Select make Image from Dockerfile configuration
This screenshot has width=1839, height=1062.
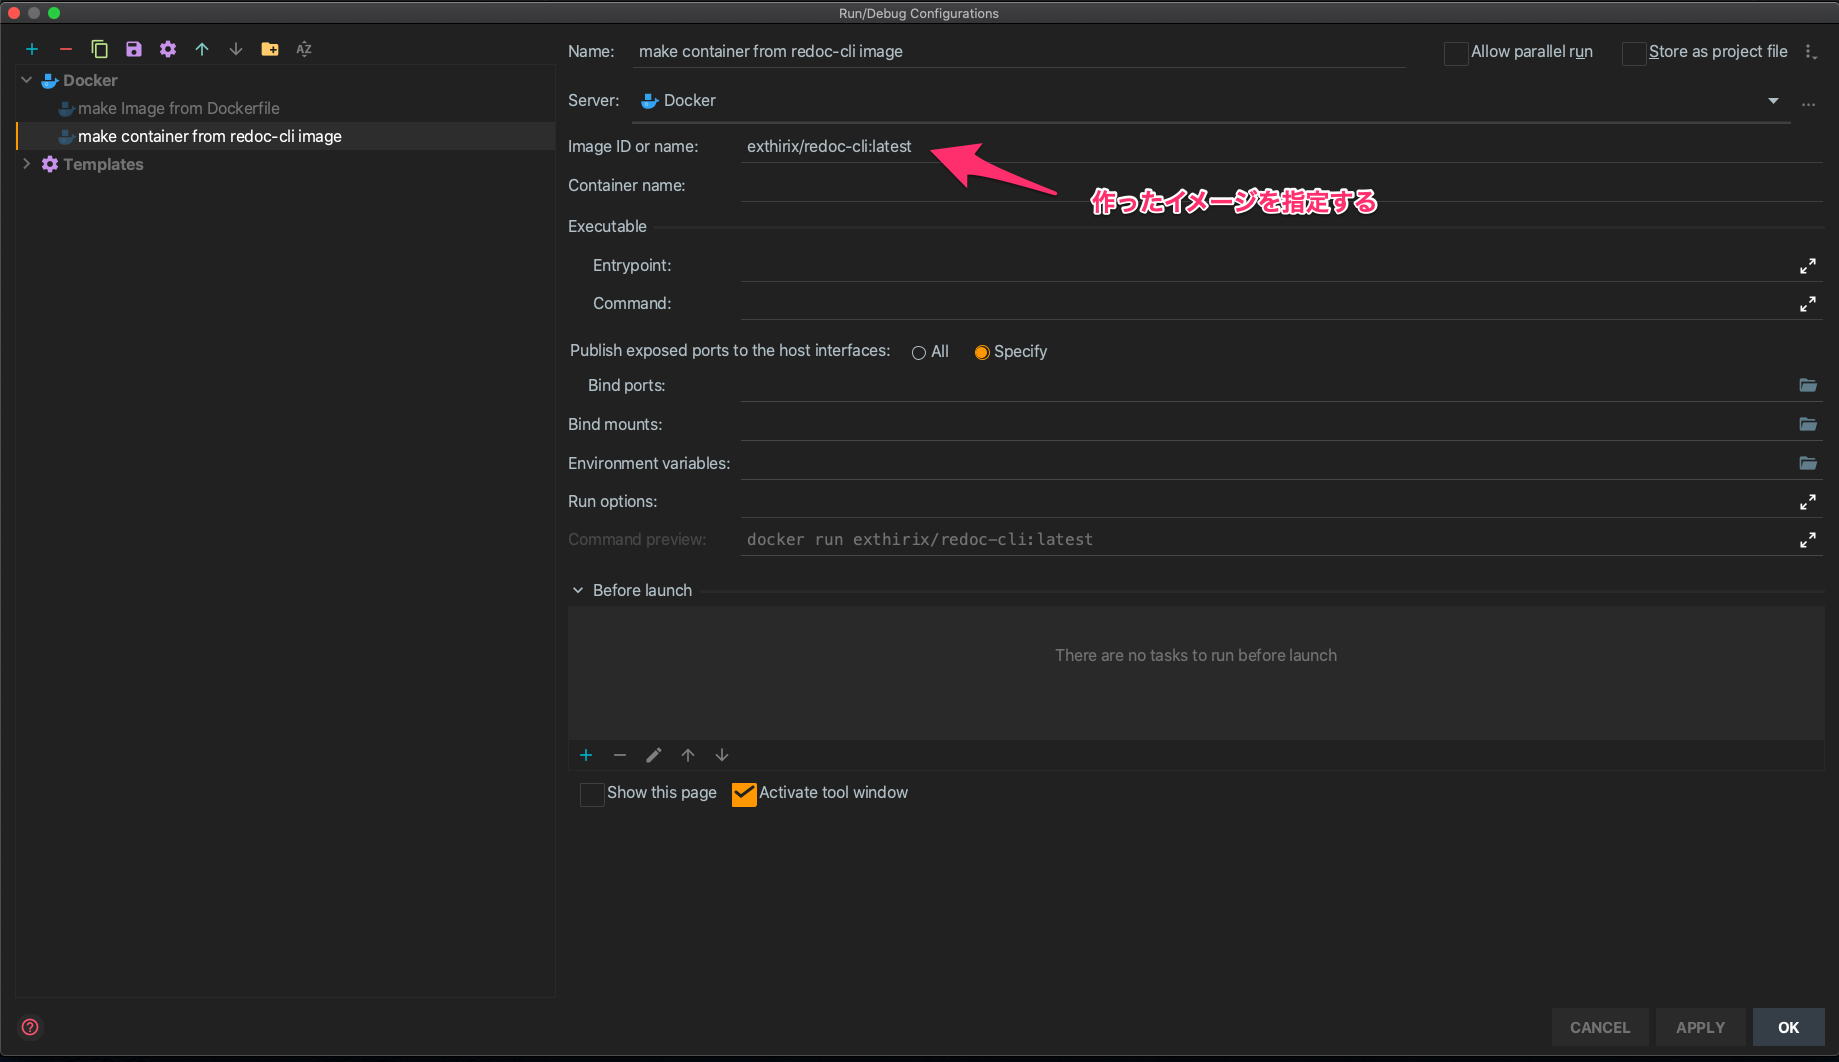[179, 108]
